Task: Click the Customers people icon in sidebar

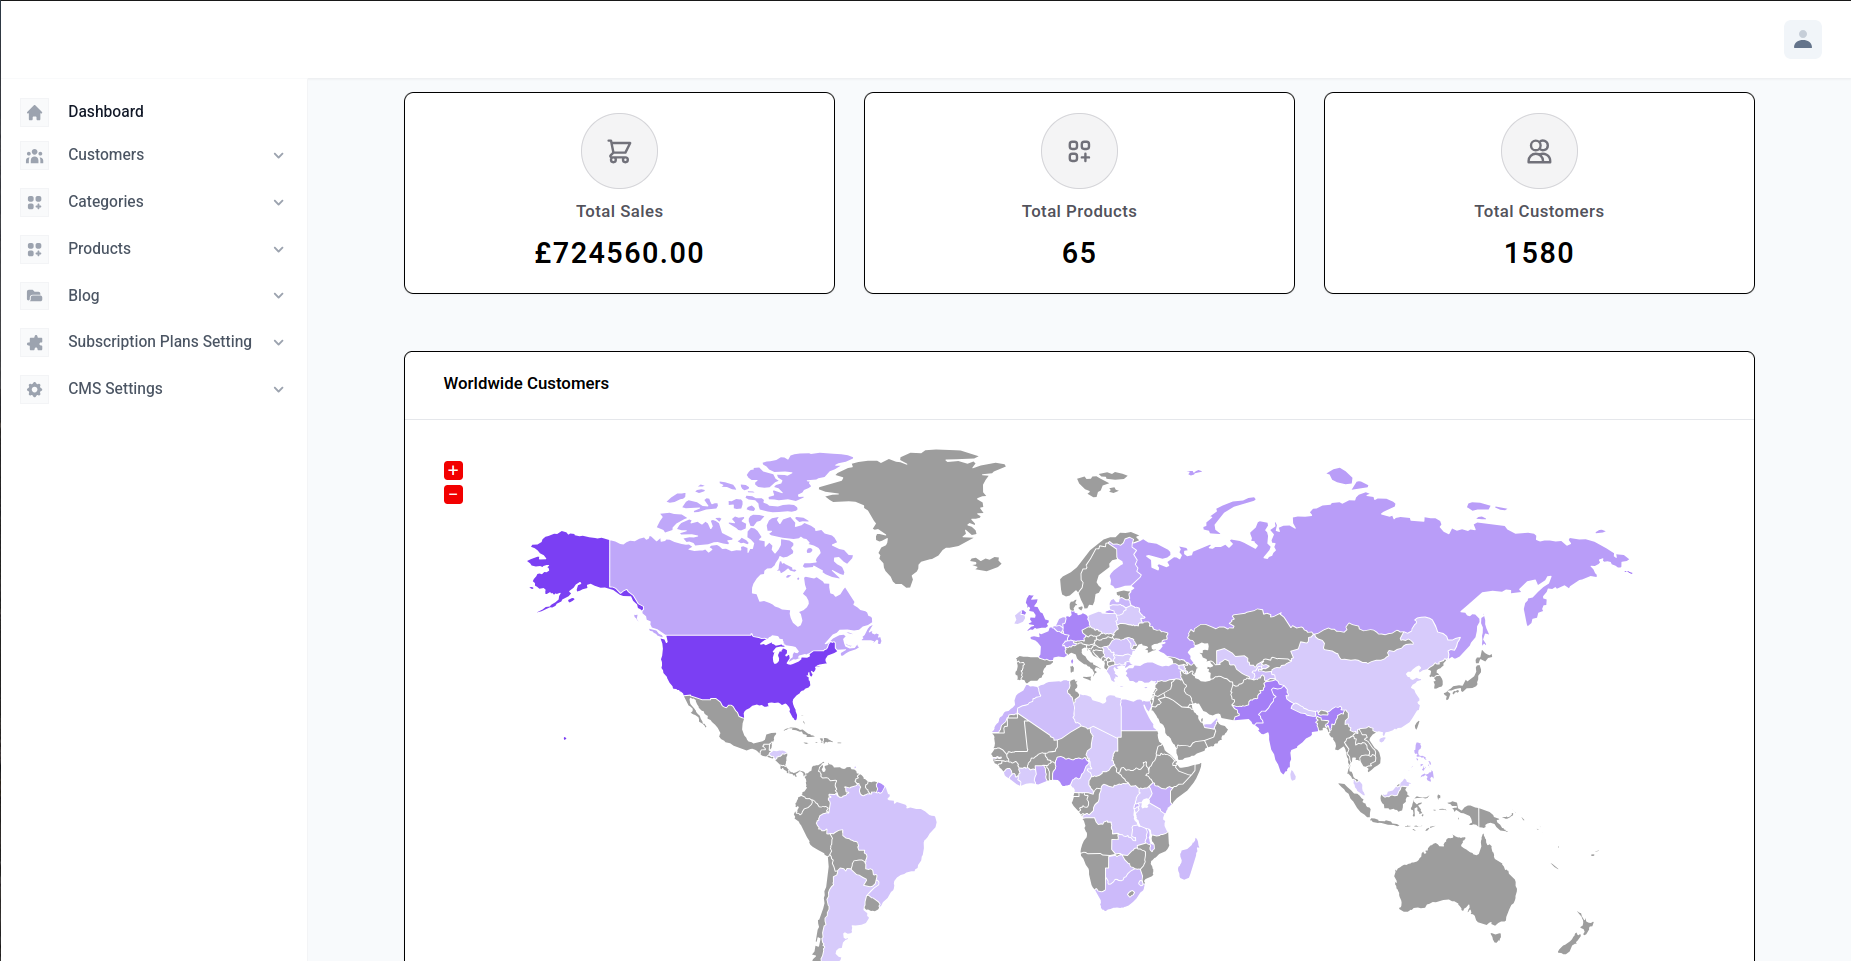Action: coord(35,156)
